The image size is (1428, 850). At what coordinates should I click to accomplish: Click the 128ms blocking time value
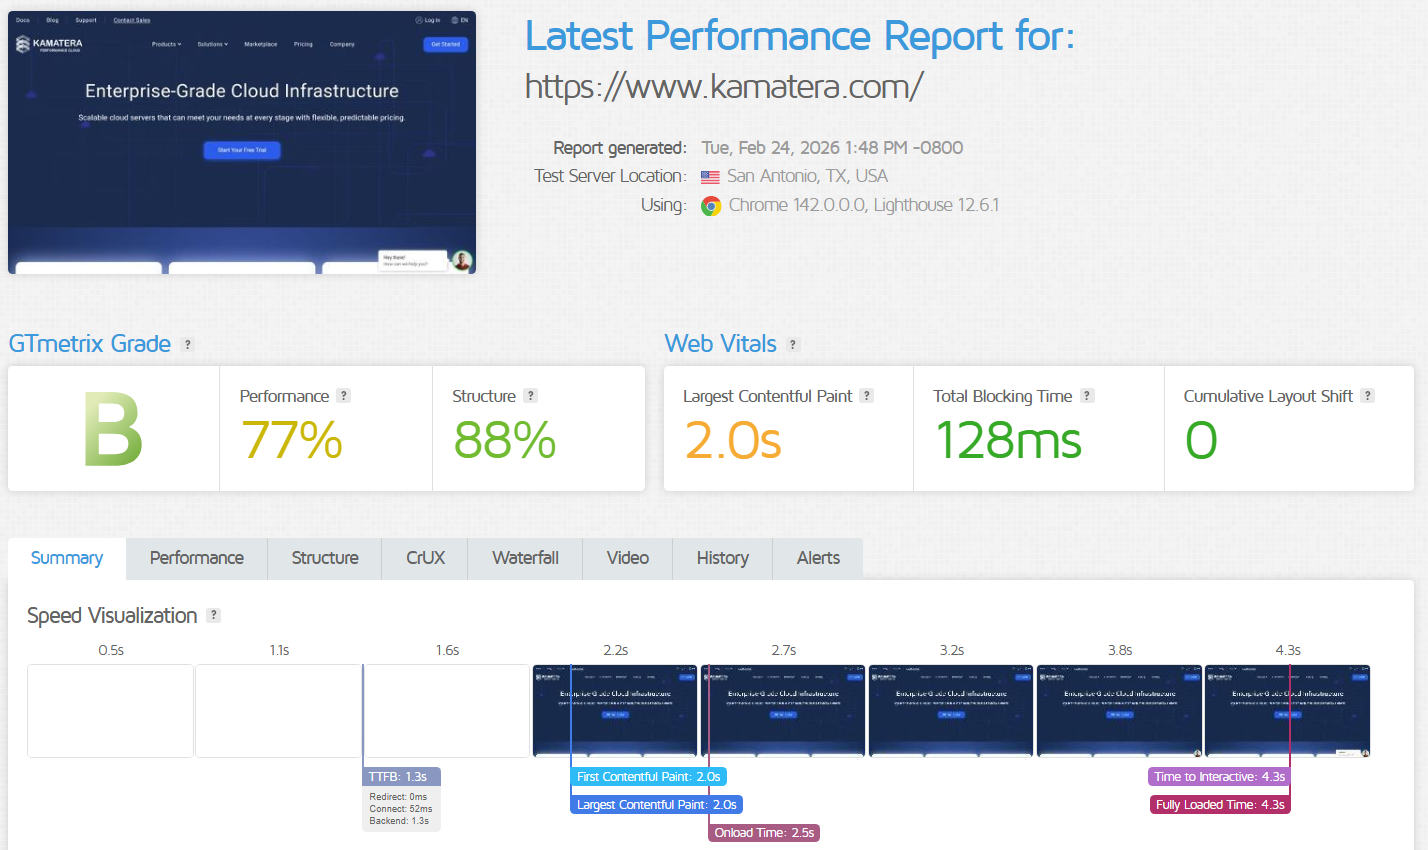point(1008,440)
